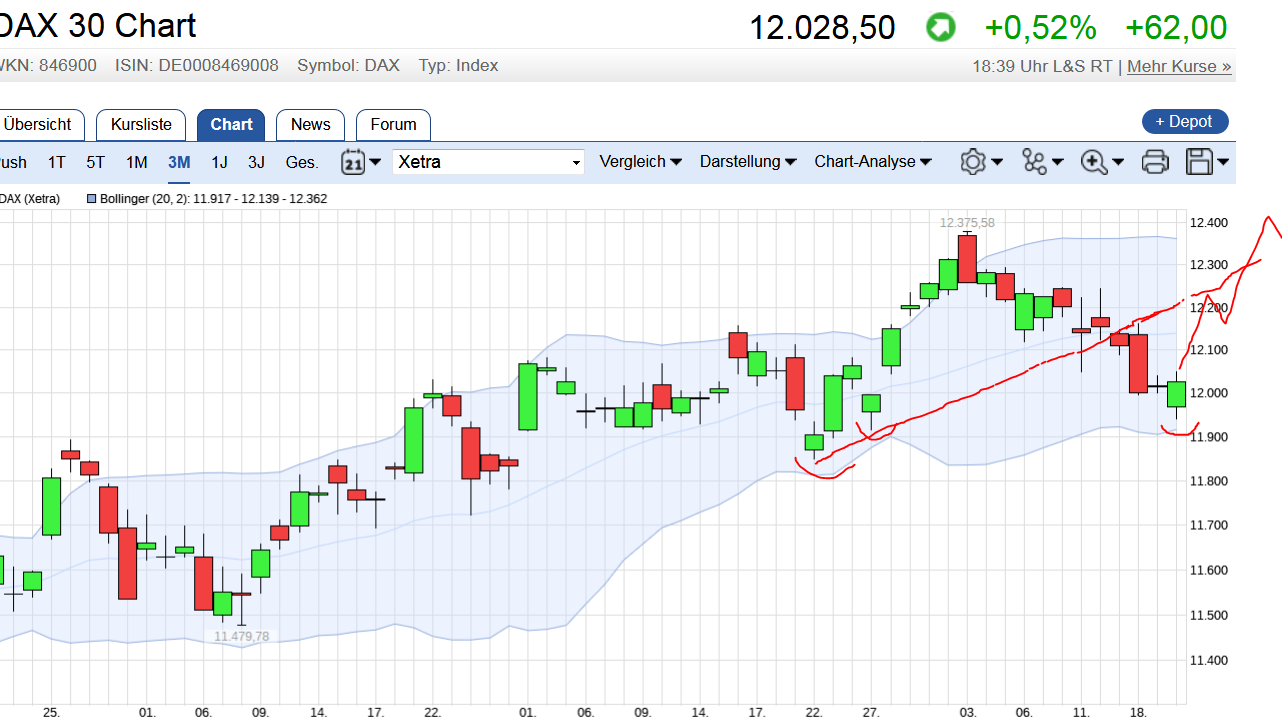Click the green trend arrow icon

click(940, 27)
